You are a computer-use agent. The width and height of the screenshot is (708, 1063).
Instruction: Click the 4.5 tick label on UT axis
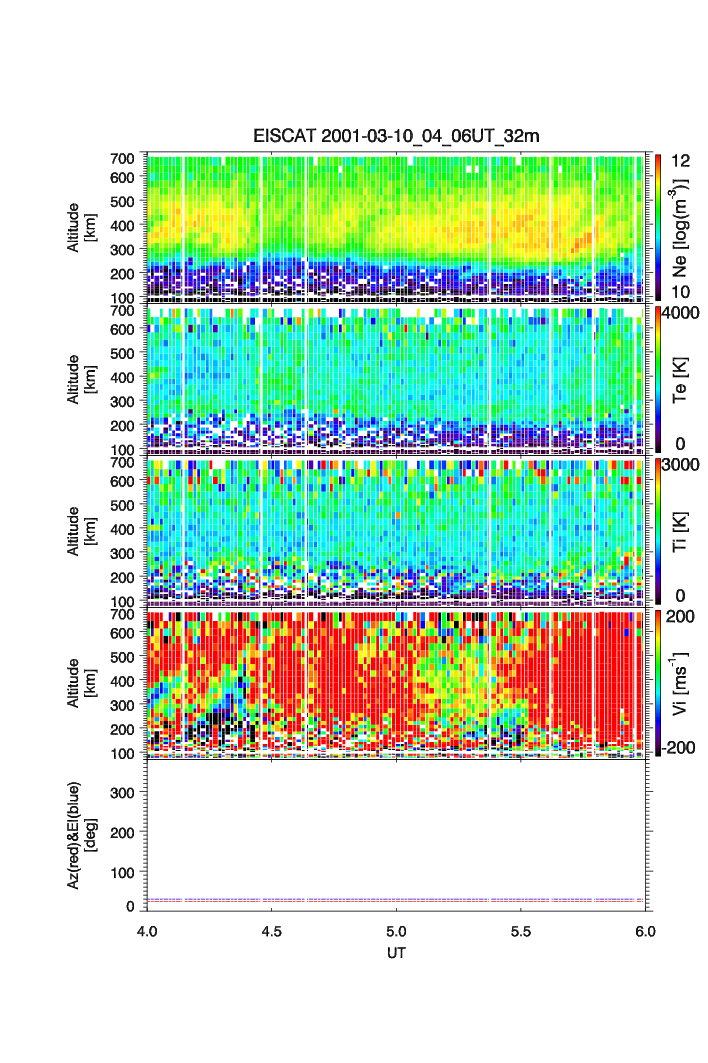[x=272, y=930]
